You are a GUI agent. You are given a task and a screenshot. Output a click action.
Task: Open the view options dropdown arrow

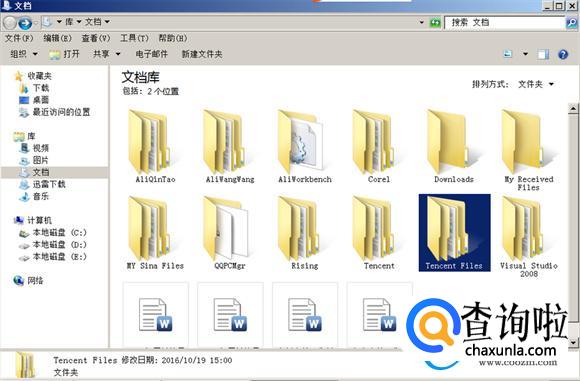pos(525,54)
